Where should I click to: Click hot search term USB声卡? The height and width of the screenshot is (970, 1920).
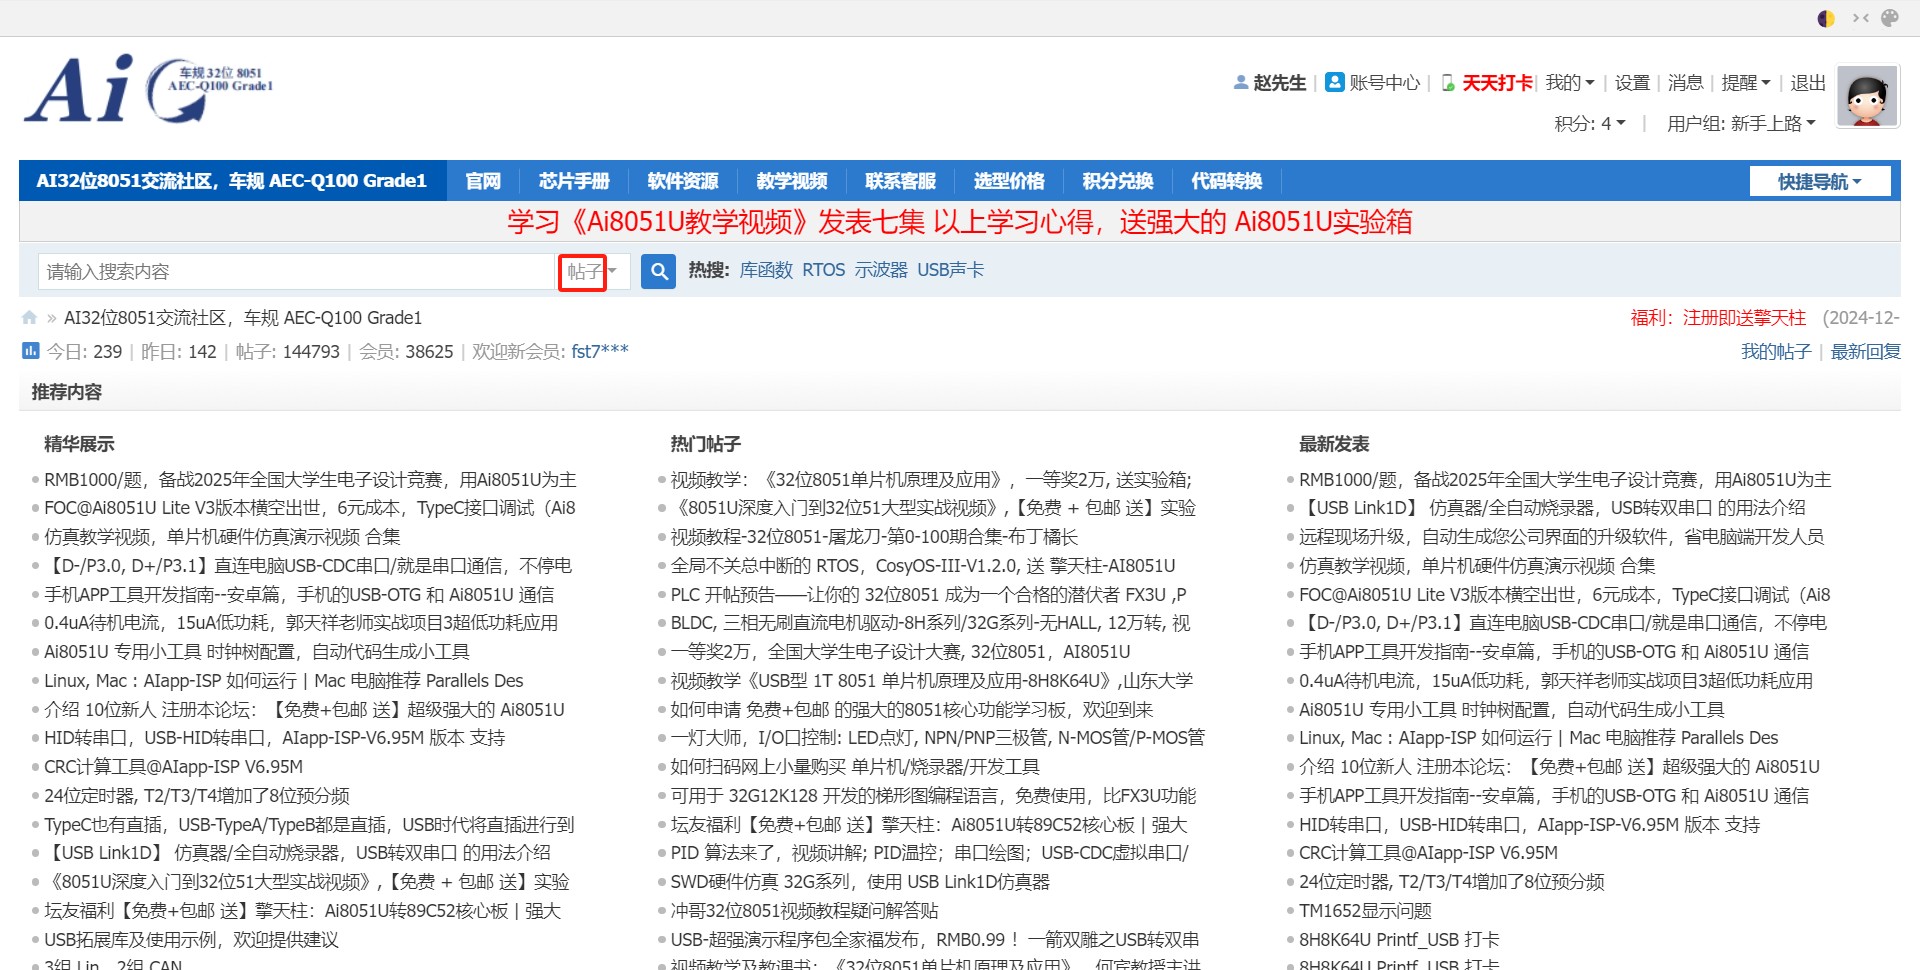tap(951, 270)
